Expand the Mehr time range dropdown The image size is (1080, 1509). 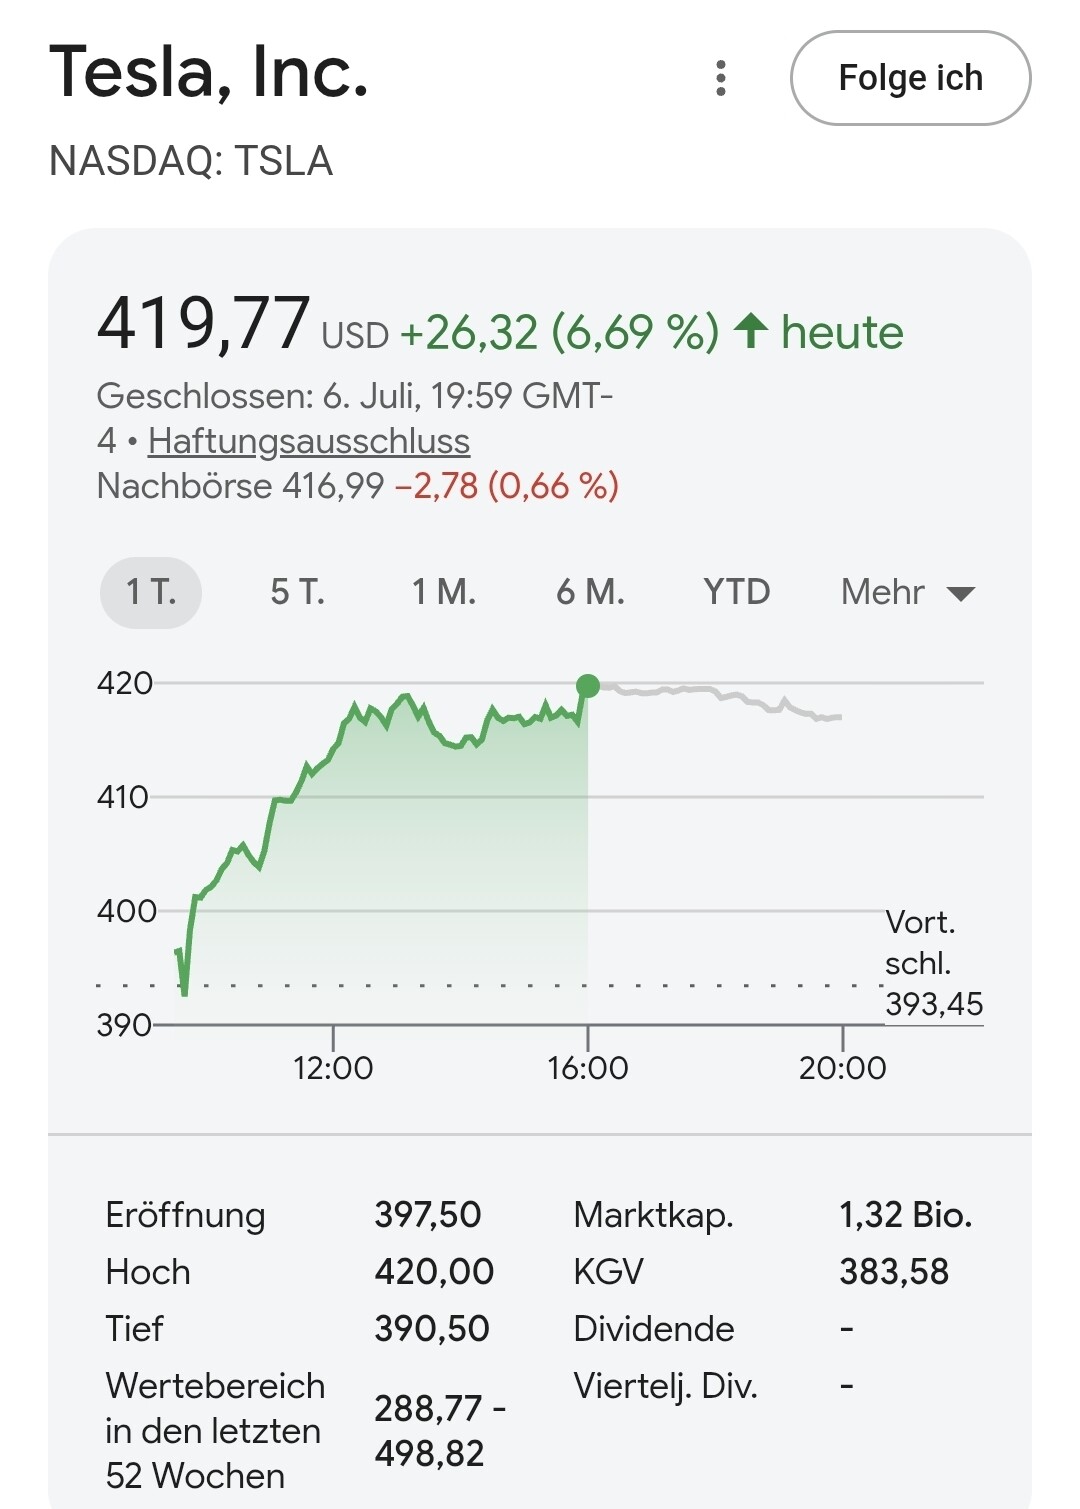click(908, 592)
